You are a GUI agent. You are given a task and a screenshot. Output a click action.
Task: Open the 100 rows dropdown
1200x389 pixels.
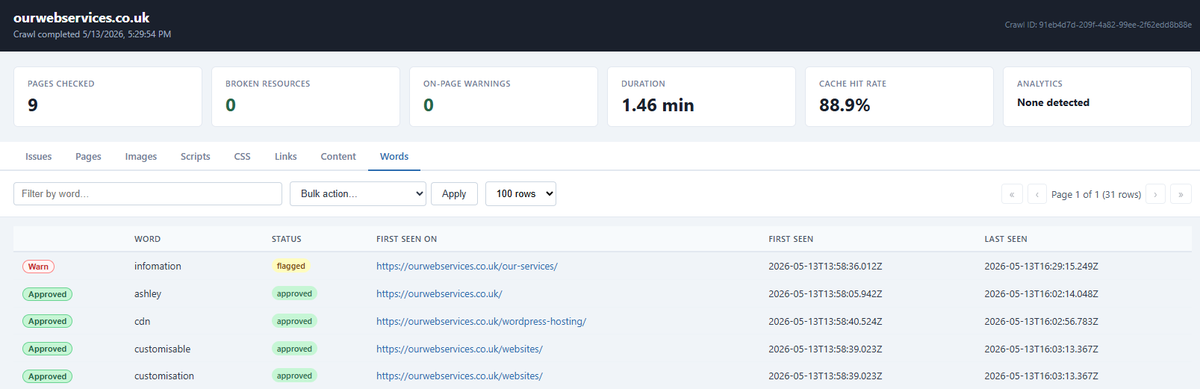click(520, 194)
